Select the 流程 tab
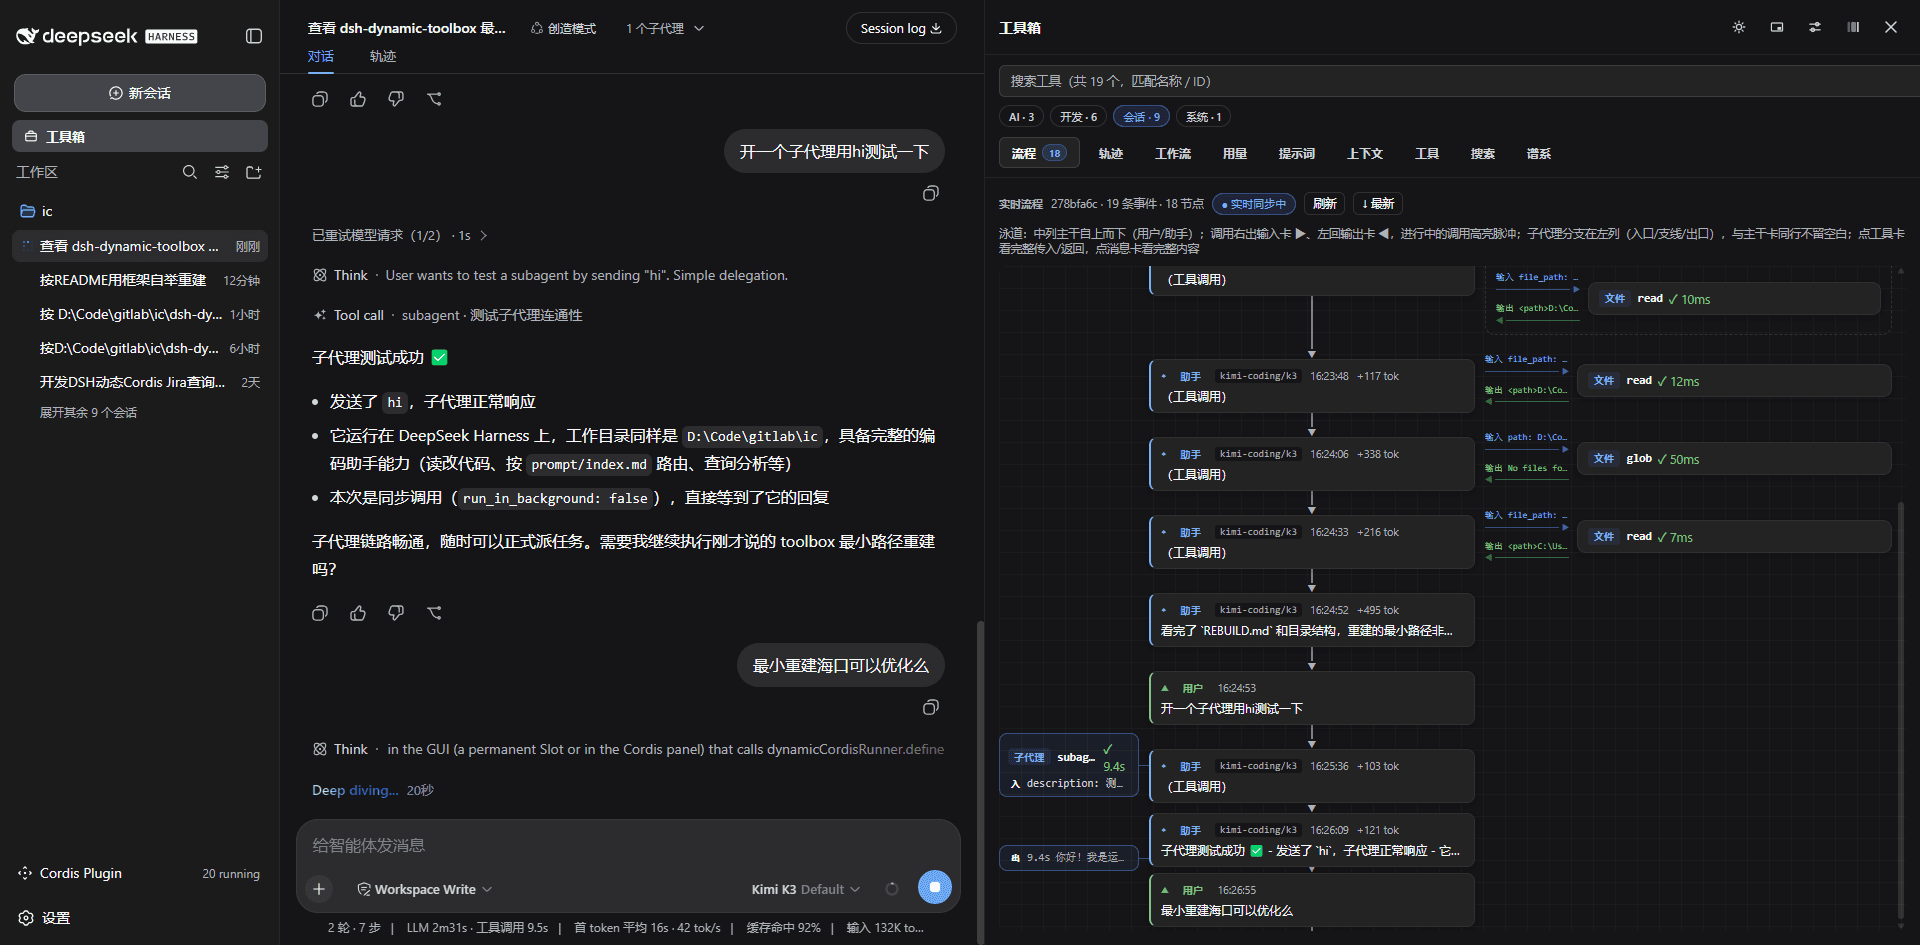Image resolution: width=1920 pixels, height=945 pixels. pyautogui.click(x=1039, y=153)
